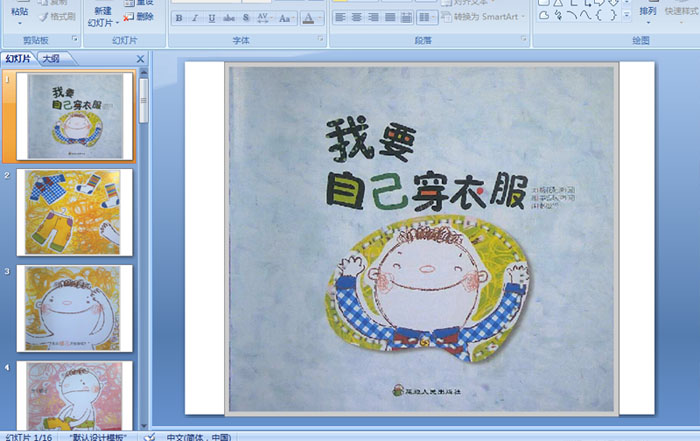Image resolution: width=700 pixels, height=441 pixels.
Task: Select the arc shape
Action: click(x=572, y=15)
